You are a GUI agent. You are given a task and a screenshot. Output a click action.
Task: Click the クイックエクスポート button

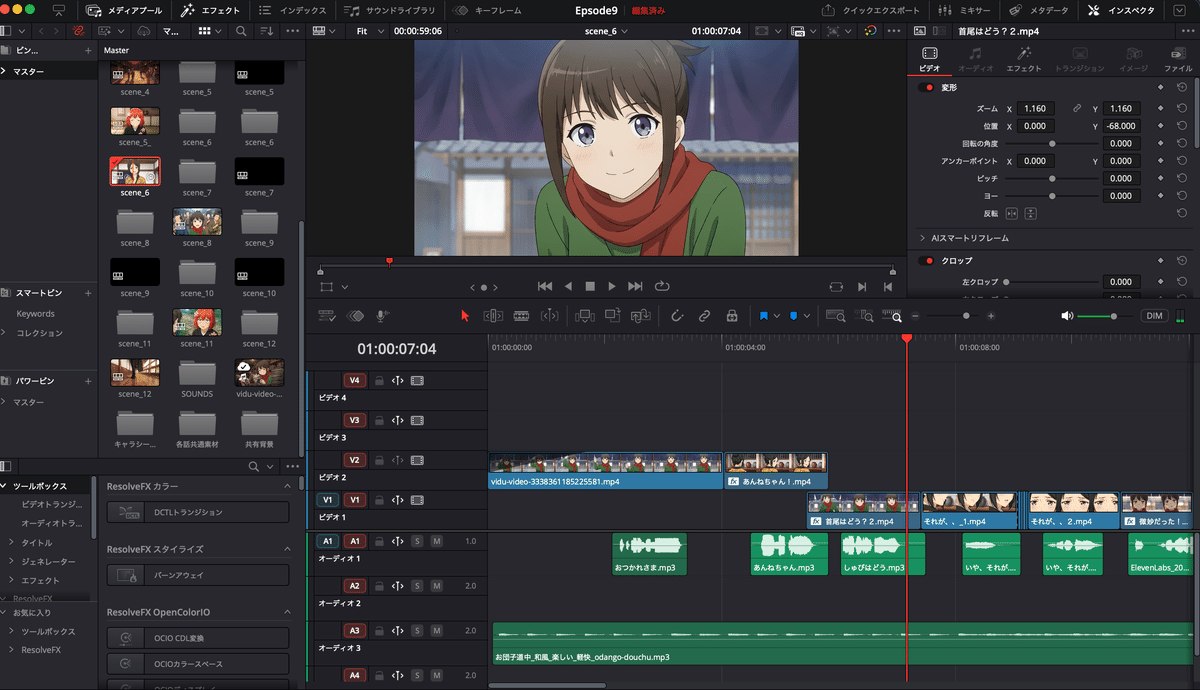pyautogui.click(x=870, y=10)
